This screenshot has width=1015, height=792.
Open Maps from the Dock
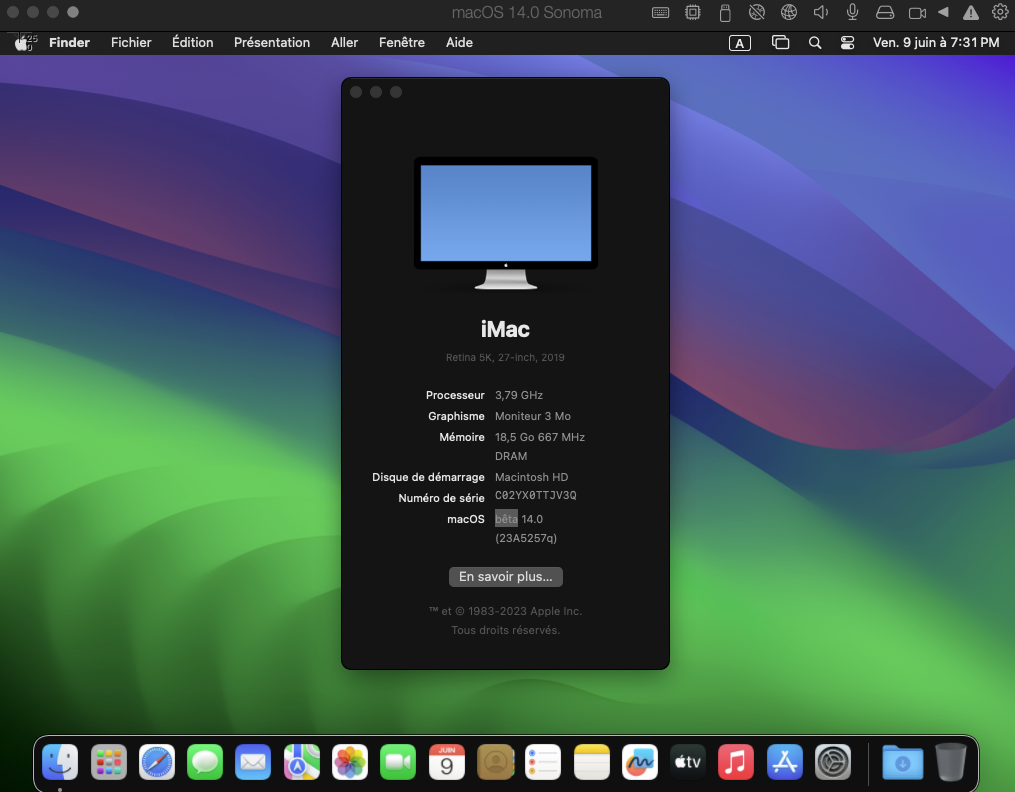tap(302, 762)
